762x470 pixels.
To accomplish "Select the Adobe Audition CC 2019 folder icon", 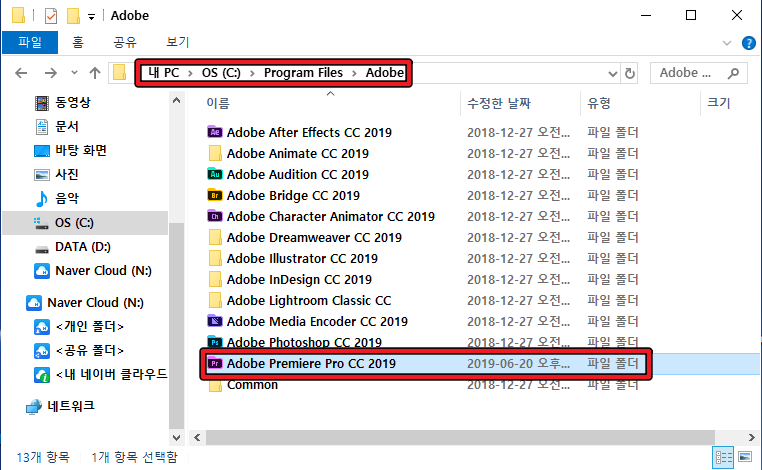I will [x=215, y=174].
